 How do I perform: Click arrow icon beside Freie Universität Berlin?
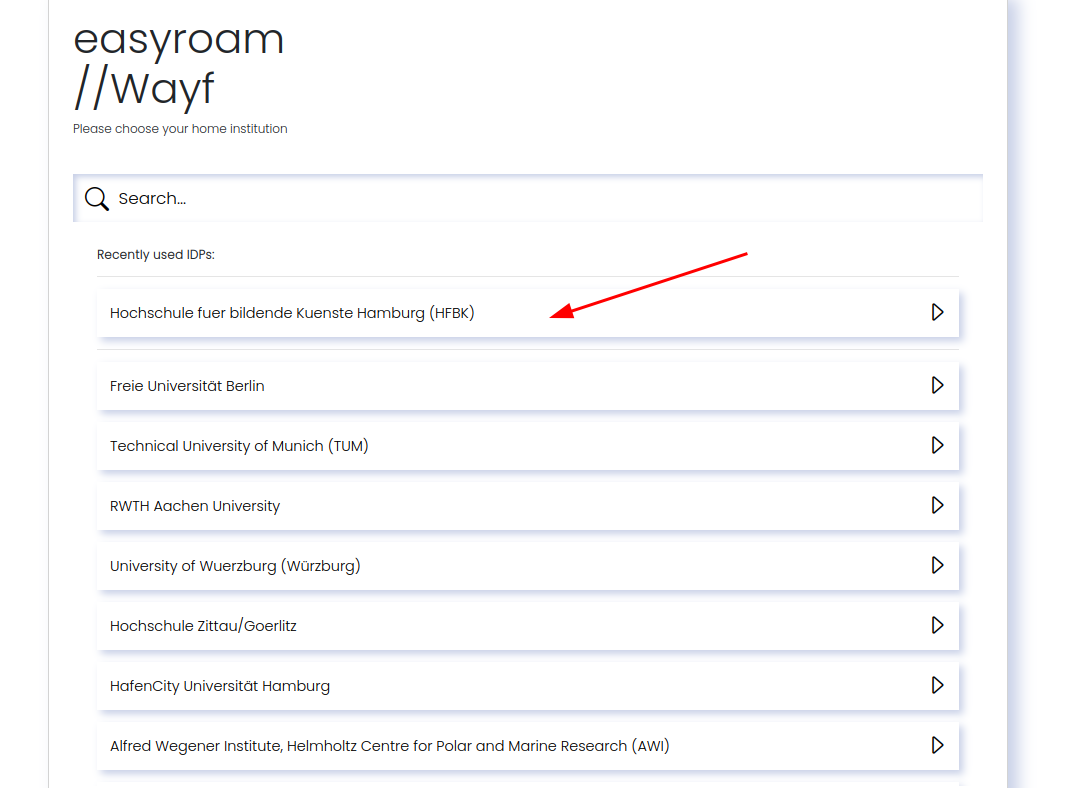(938, 386)
